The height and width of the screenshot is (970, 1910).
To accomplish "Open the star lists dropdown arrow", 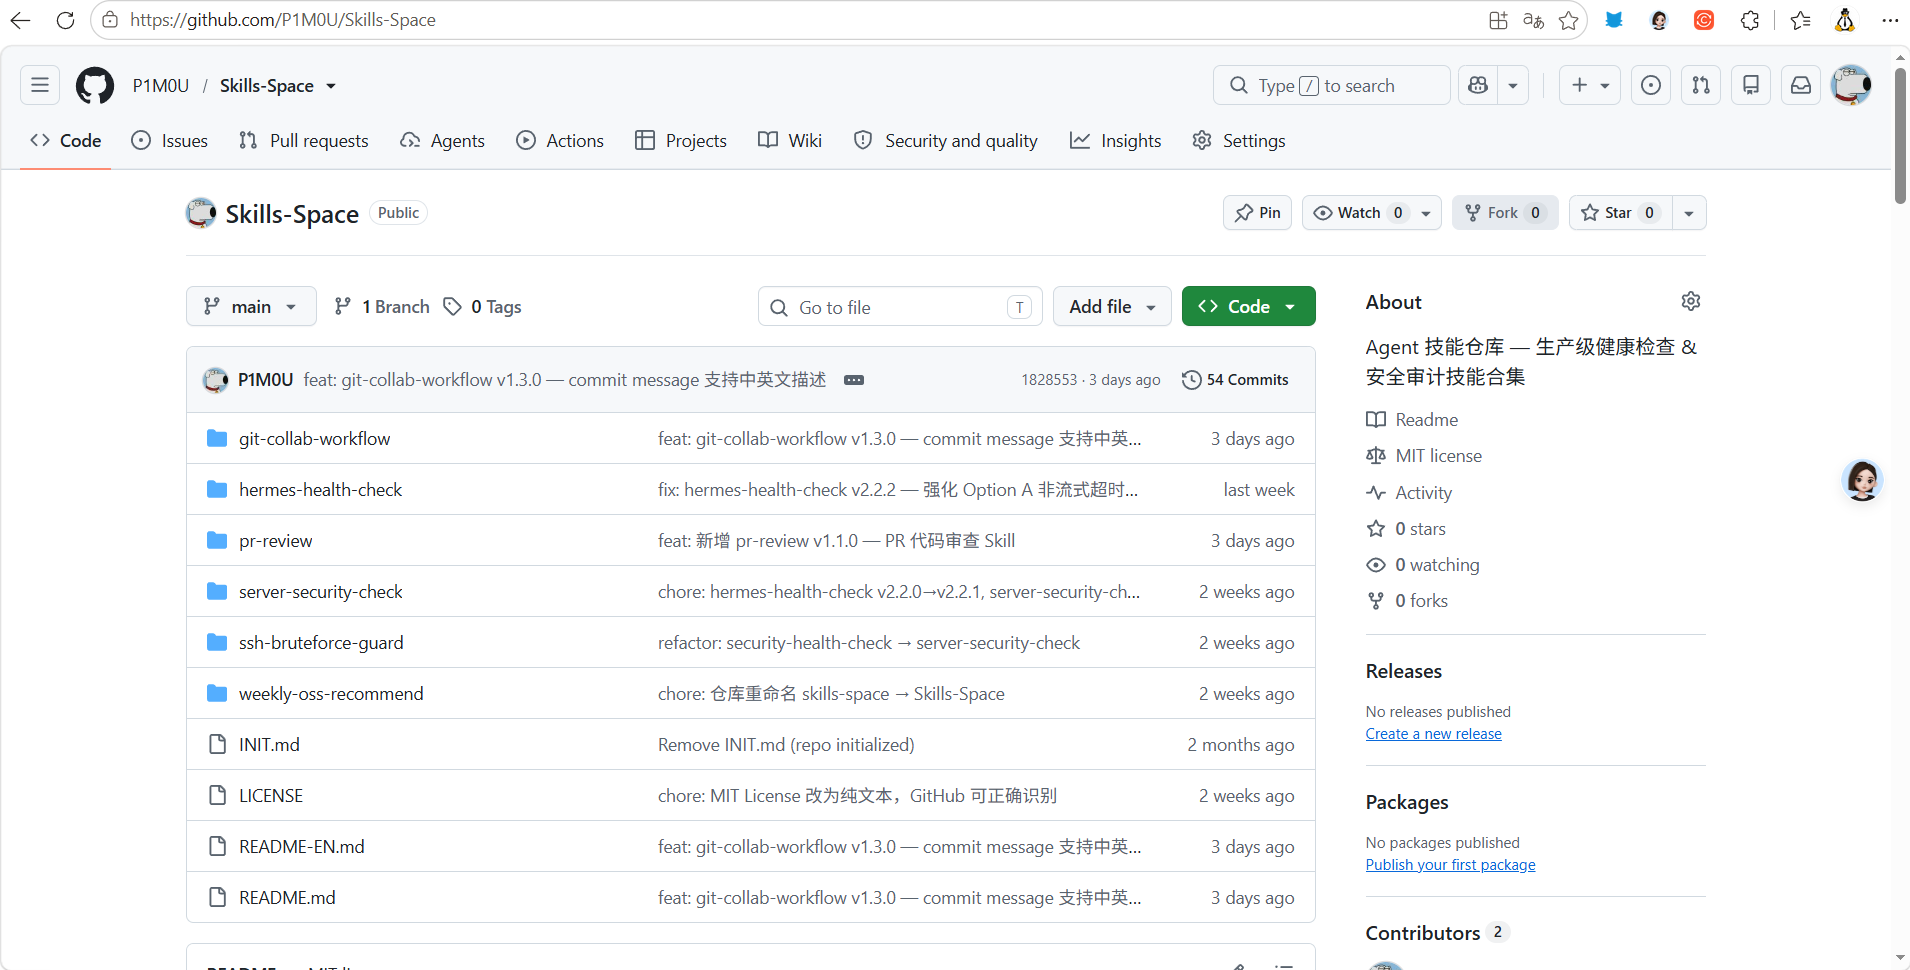I will coord(1689,213).
